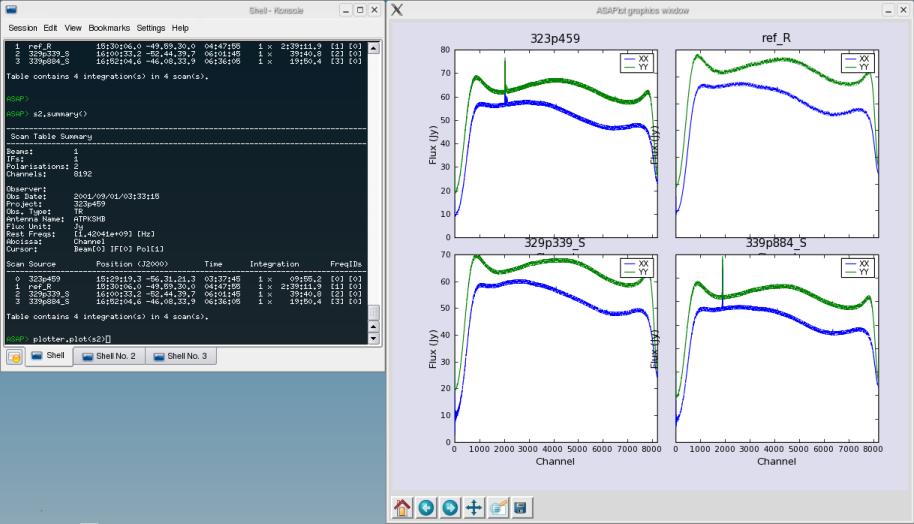
Task: Go back to previous plot view
Action: click(426, 507)
